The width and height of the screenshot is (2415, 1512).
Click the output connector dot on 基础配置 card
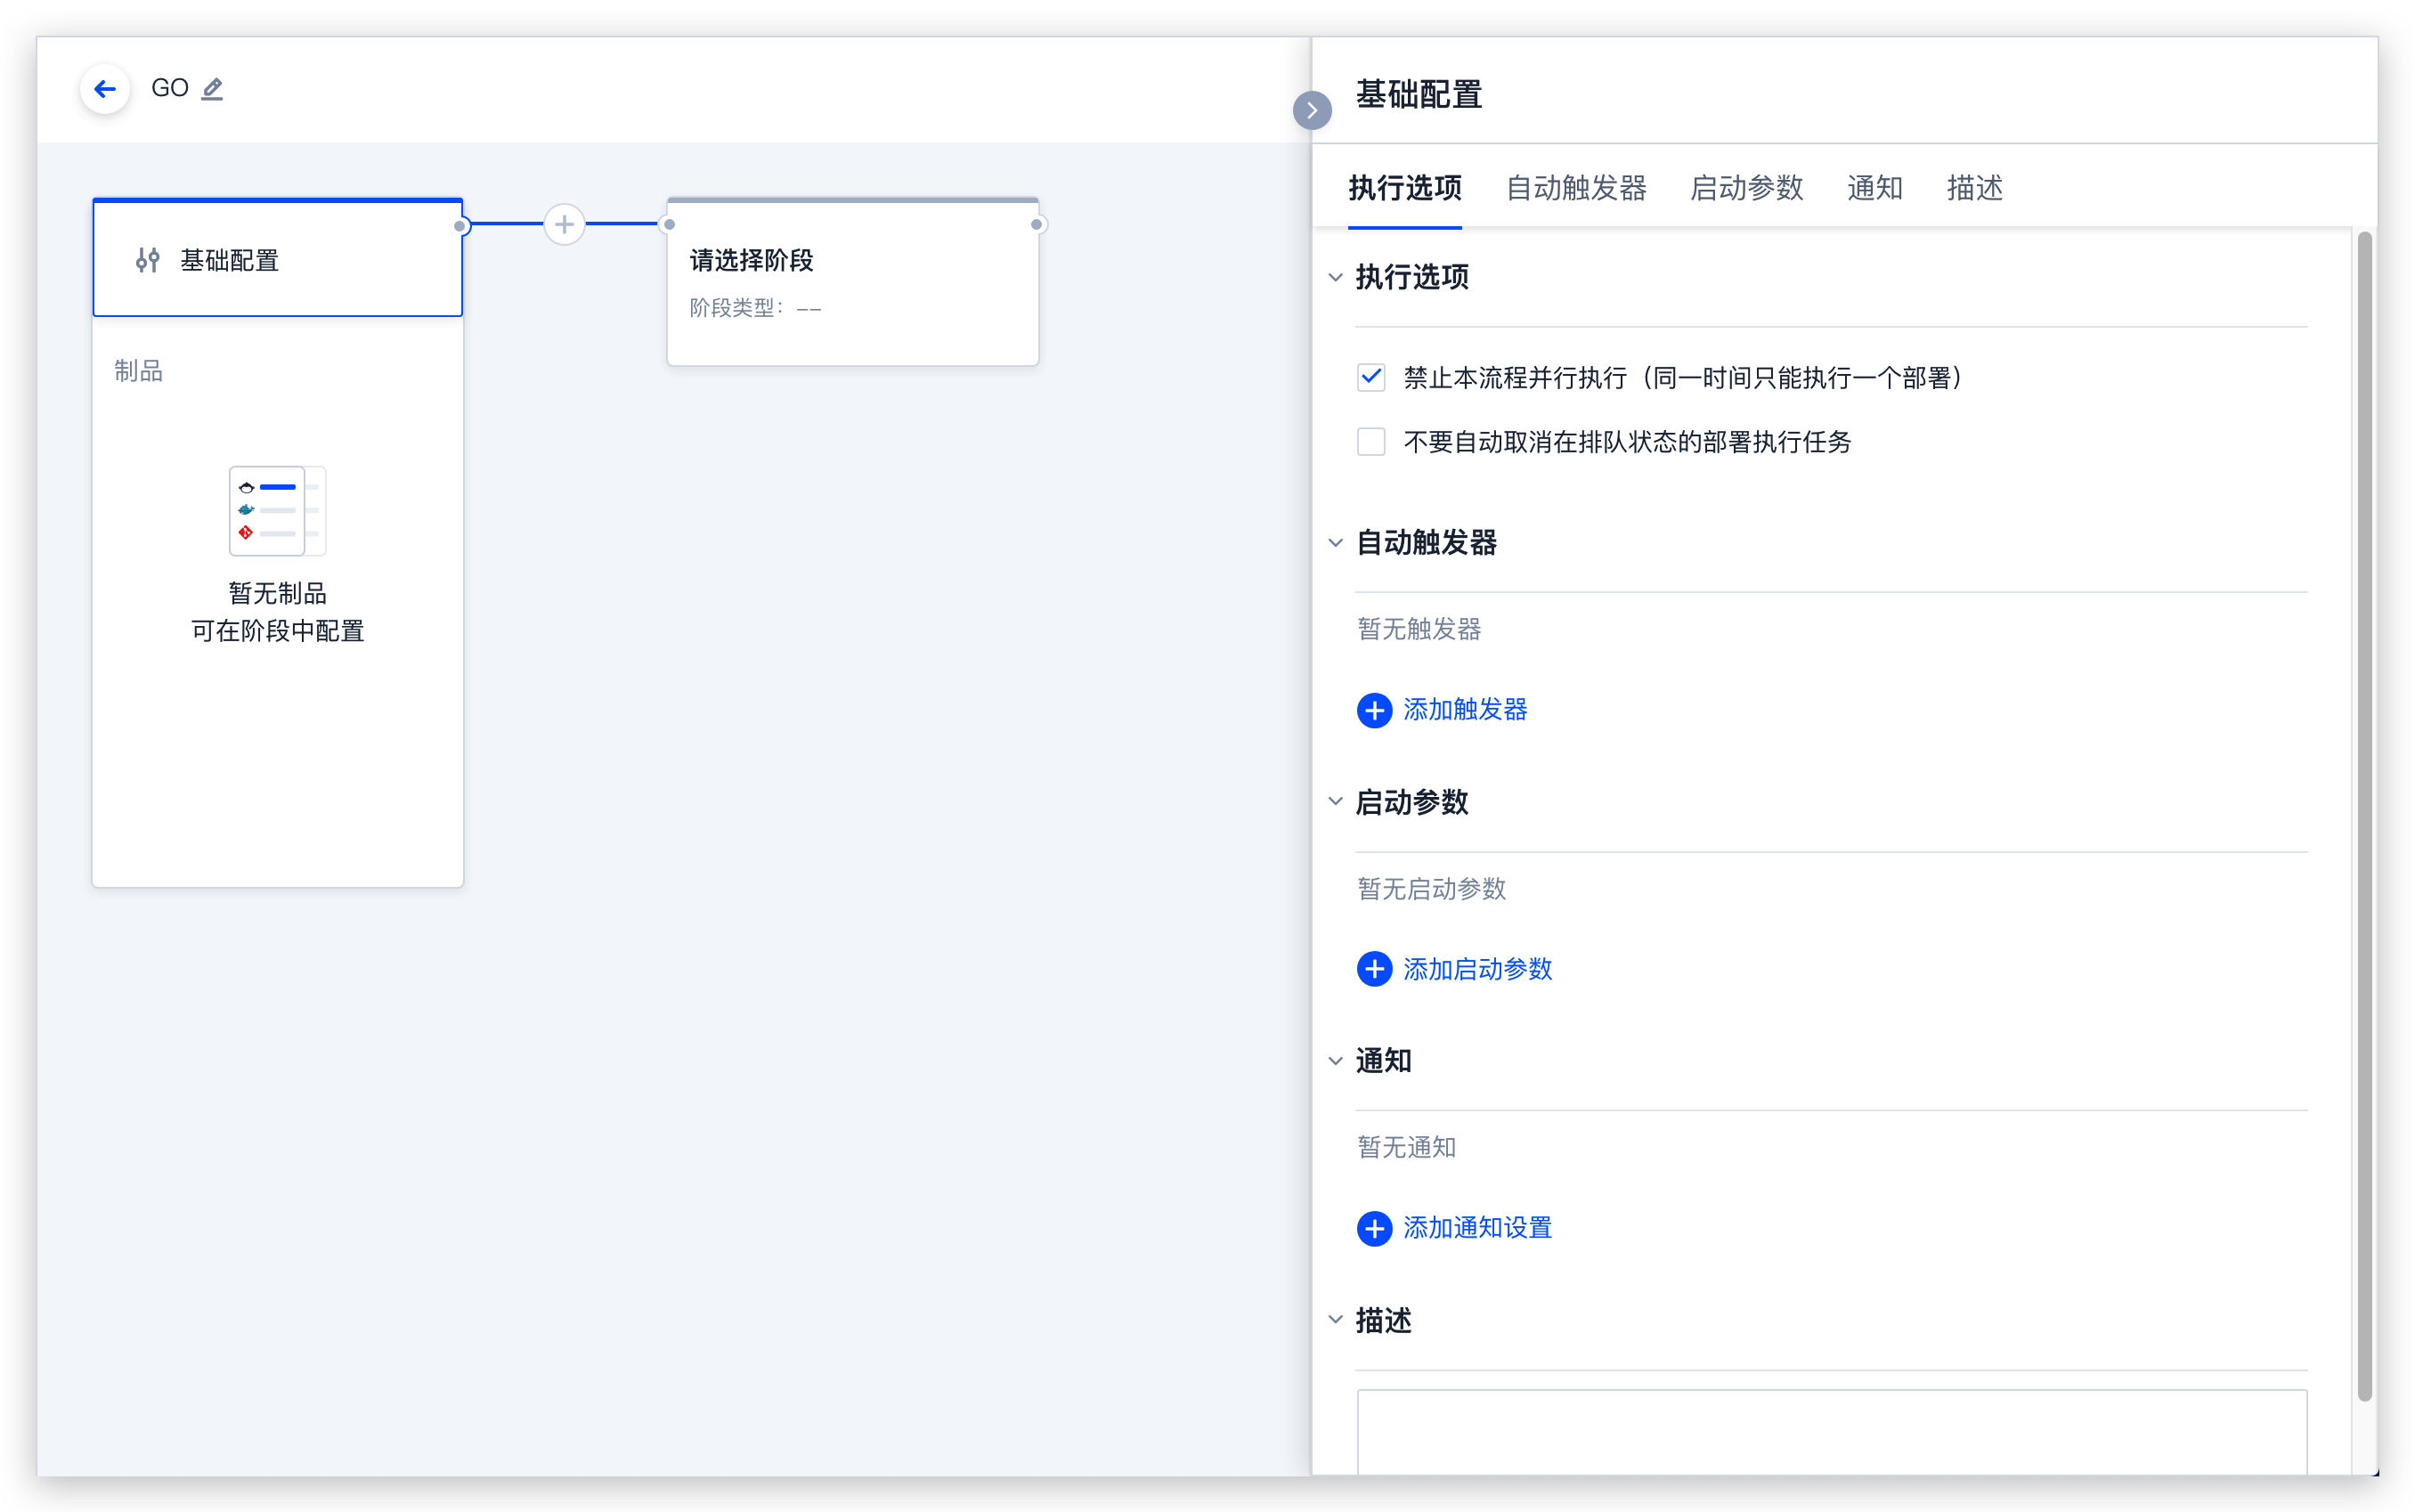coord(460,225)
